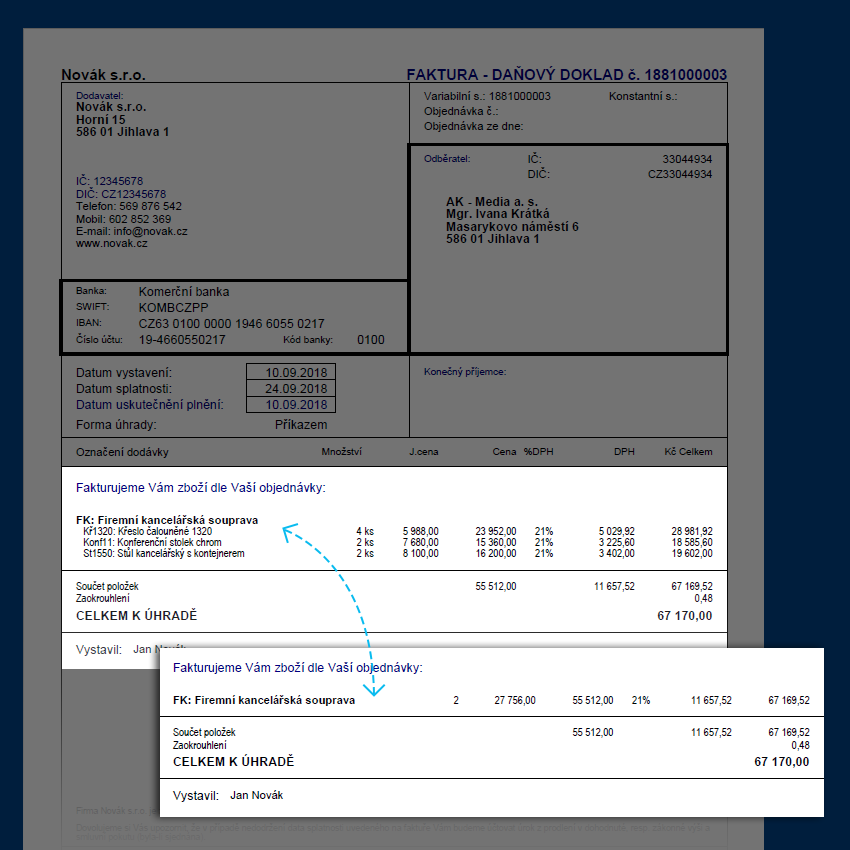
Task: Click DPH amount 3 225,60
Action: pyautogui.click(x=616, y=542)
